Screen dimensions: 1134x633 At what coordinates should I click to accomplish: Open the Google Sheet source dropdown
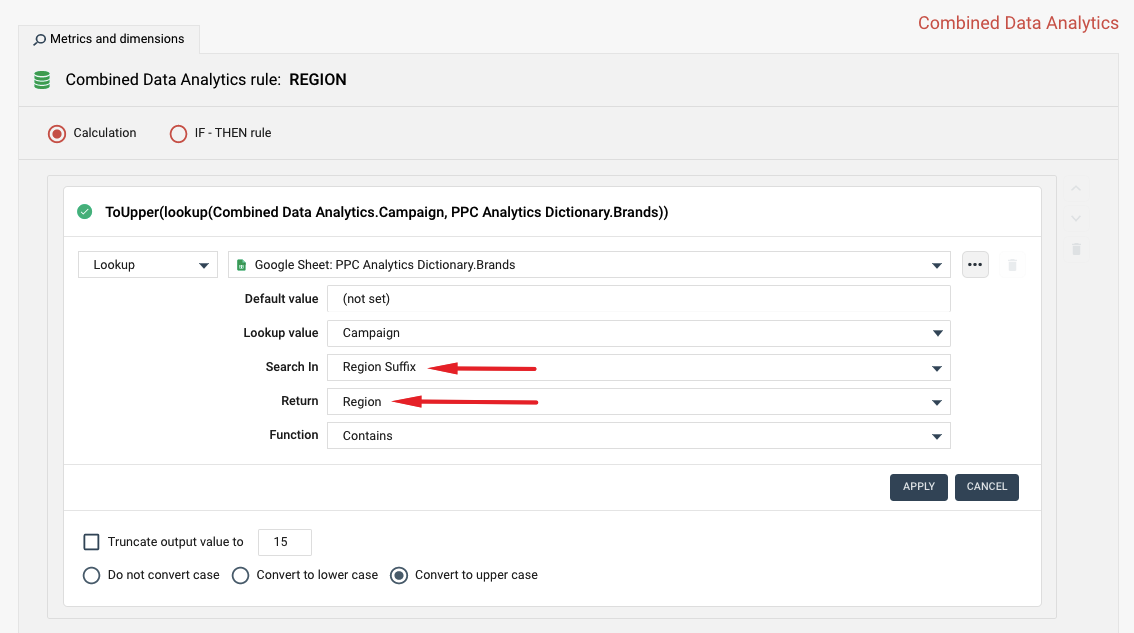[x=589, y=265]
